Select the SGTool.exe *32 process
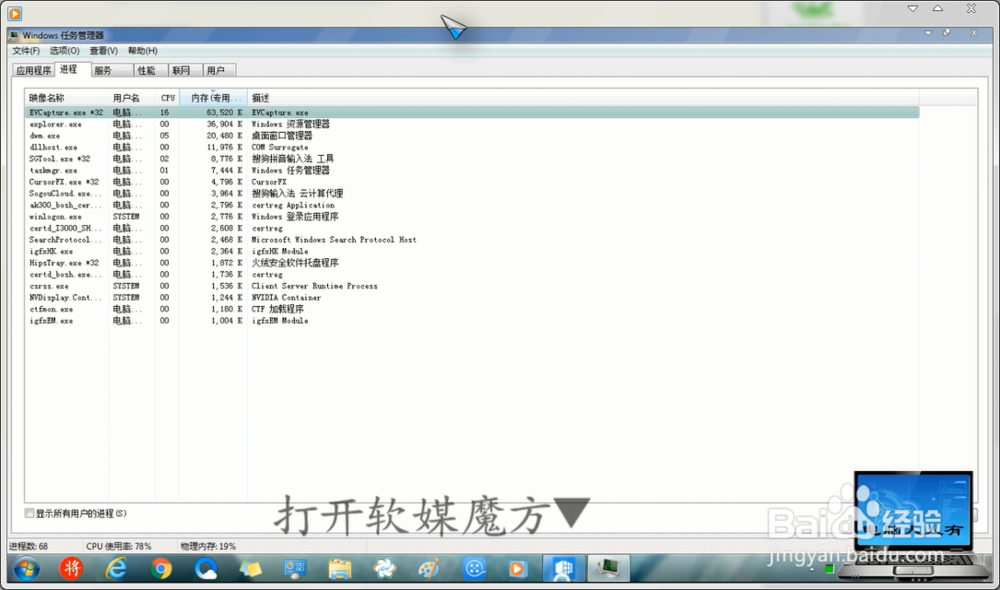 click(x=472, y=158)
